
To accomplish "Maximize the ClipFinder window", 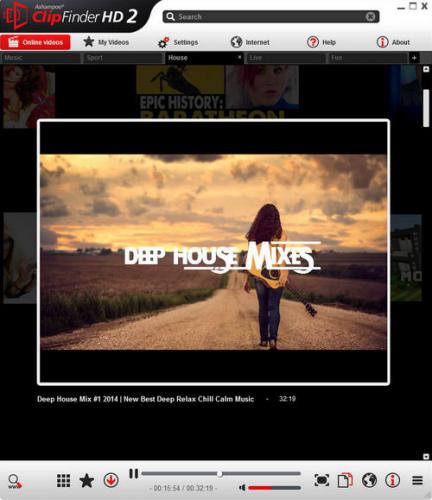I will (413, 6).
